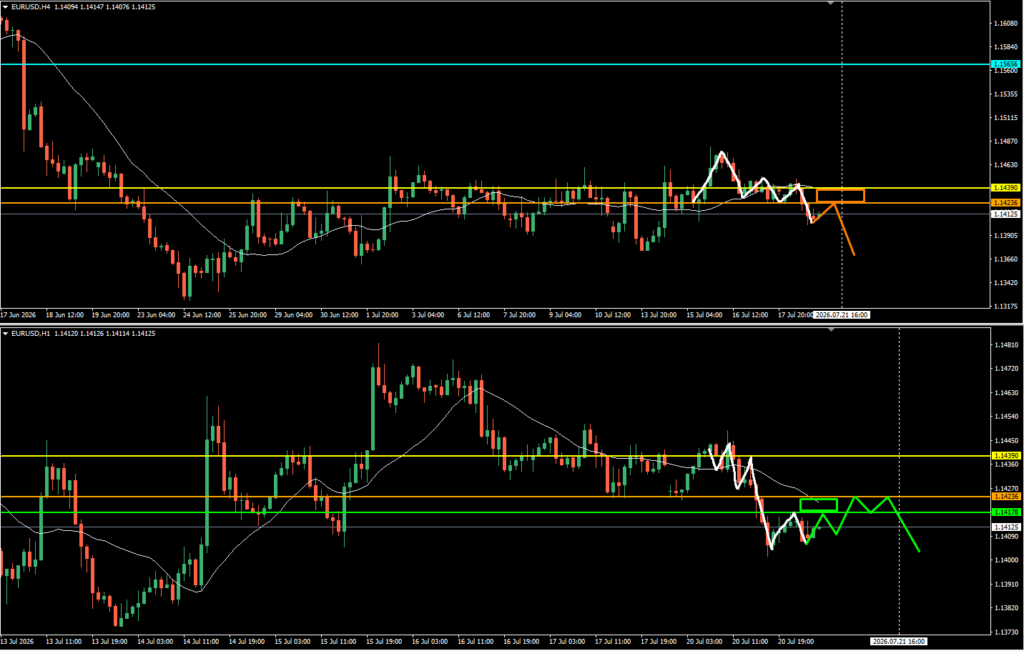Screen dimensions: 1024x651
Task: Click the 14 Jul 11:00 time axis label
Action: click(201, 641)
